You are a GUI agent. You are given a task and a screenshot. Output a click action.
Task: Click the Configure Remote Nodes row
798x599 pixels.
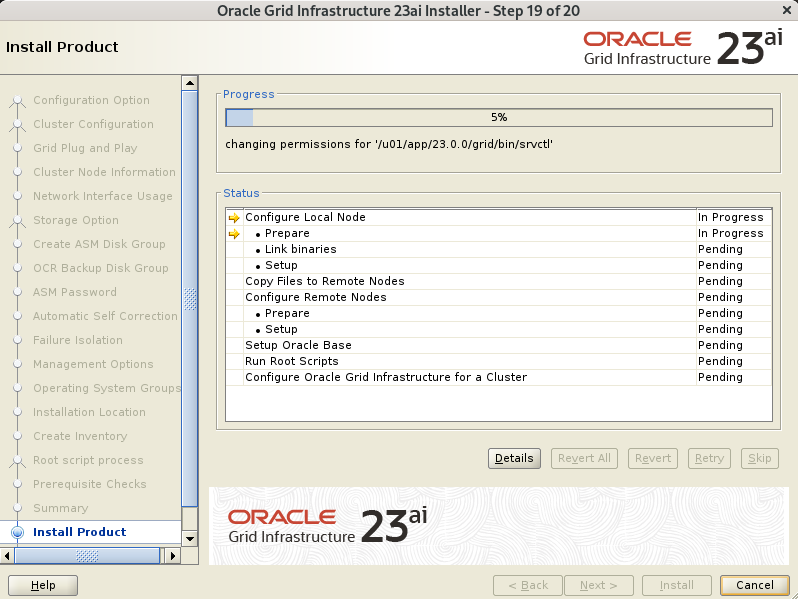tap(499, 297)
